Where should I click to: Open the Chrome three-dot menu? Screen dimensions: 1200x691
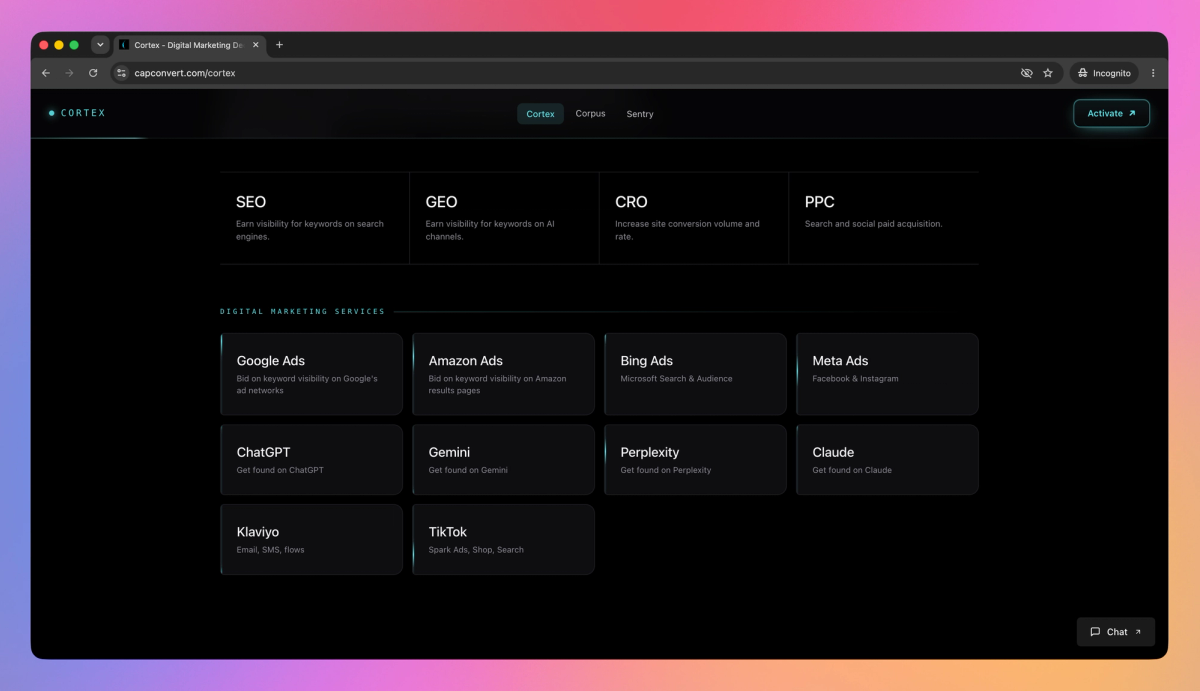1153,73
